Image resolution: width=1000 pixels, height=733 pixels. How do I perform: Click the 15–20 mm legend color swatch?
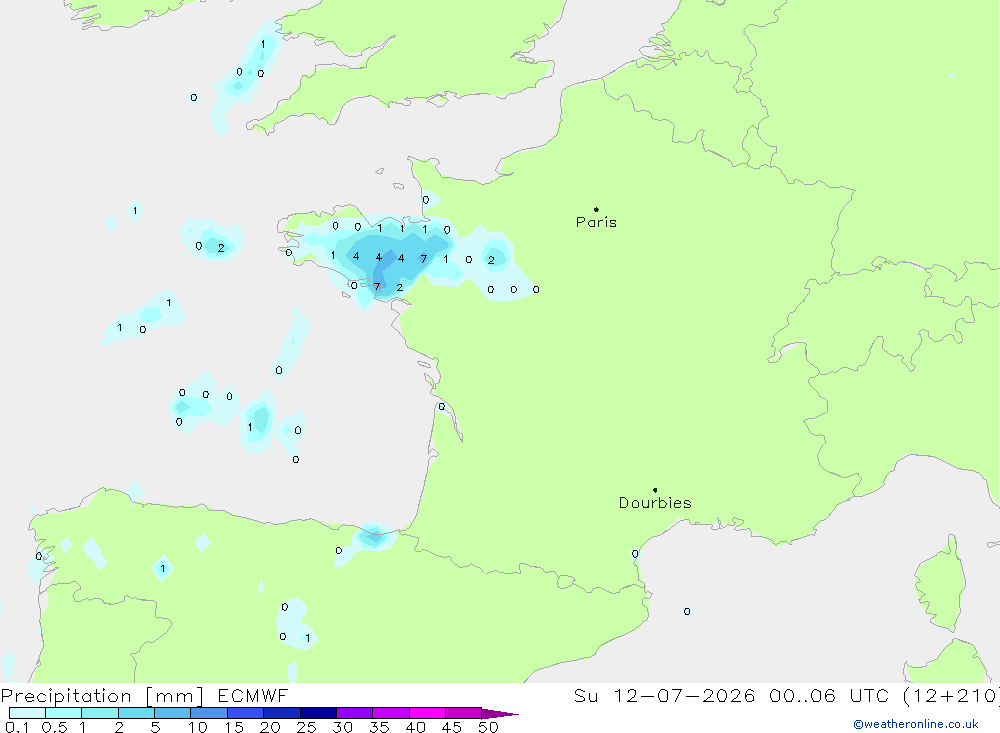pyautogui.click(x=246, y=713)
